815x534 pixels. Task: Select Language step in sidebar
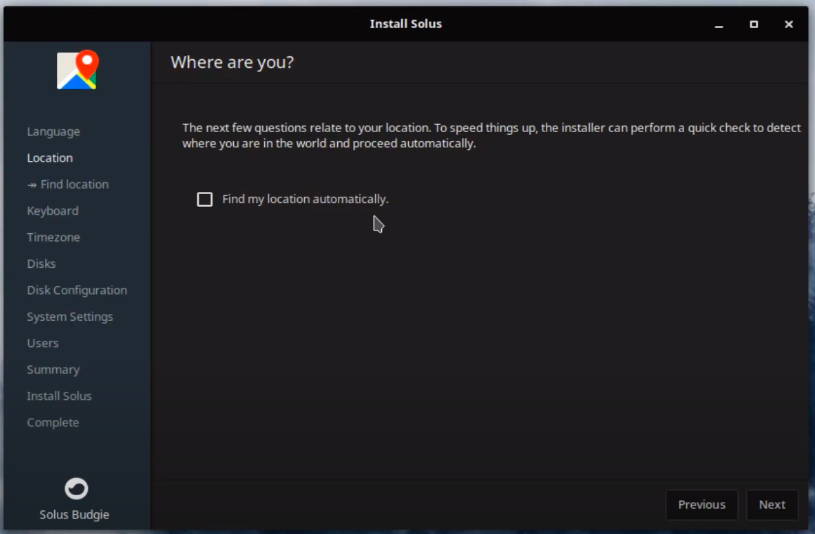pyautogui.click(x=54, y=132)
